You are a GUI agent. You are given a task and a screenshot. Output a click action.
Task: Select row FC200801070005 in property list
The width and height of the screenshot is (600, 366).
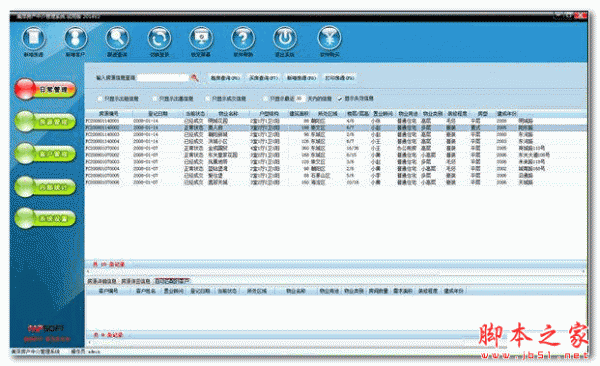(336, 175)
